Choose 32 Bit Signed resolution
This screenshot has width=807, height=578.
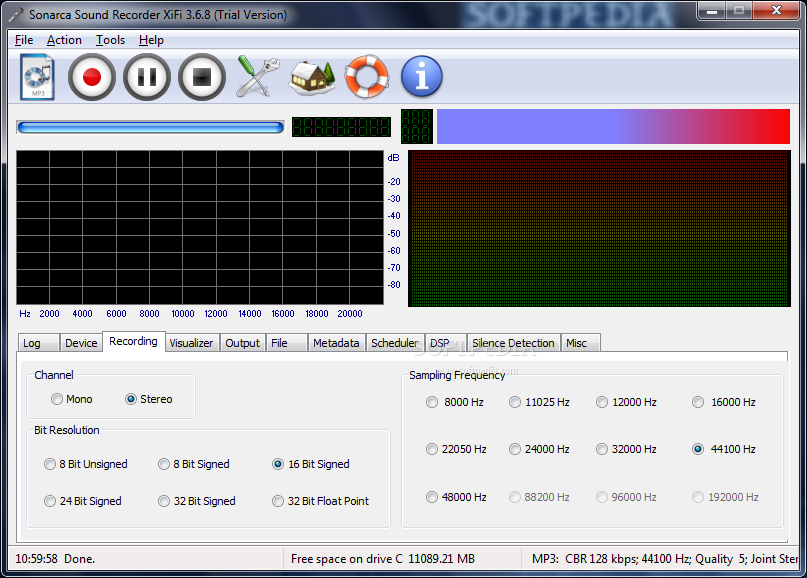[197, 501]
